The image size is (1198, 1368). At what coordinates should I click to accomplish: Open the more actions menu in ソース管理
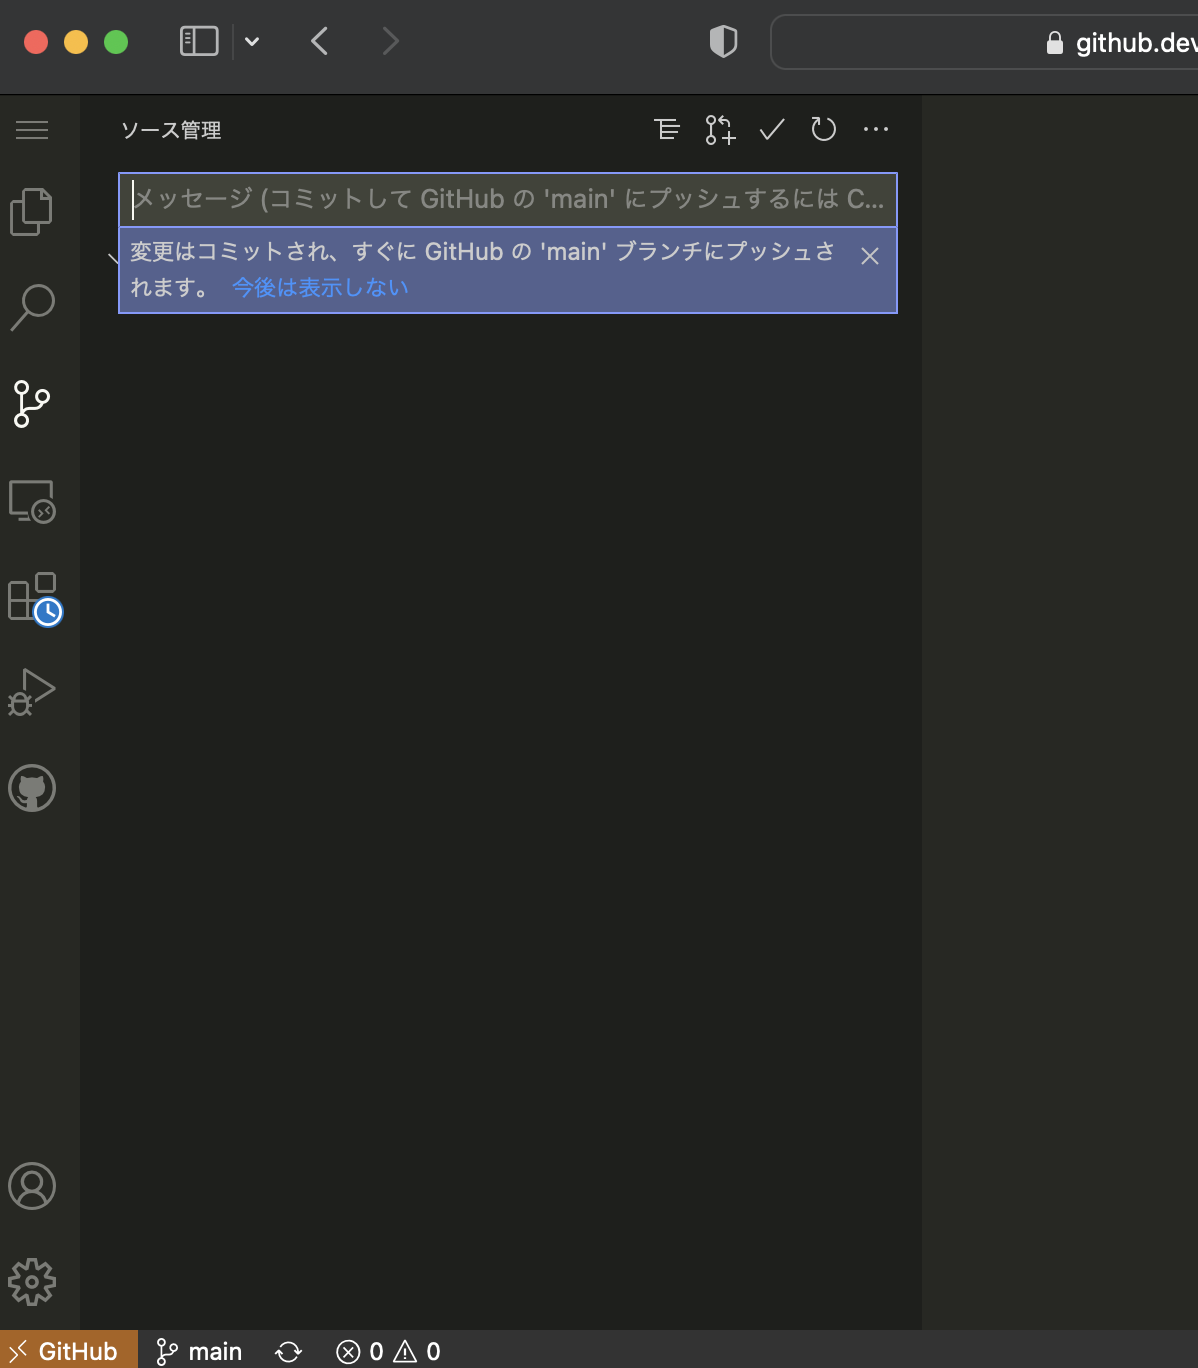(x=876, y=129)
